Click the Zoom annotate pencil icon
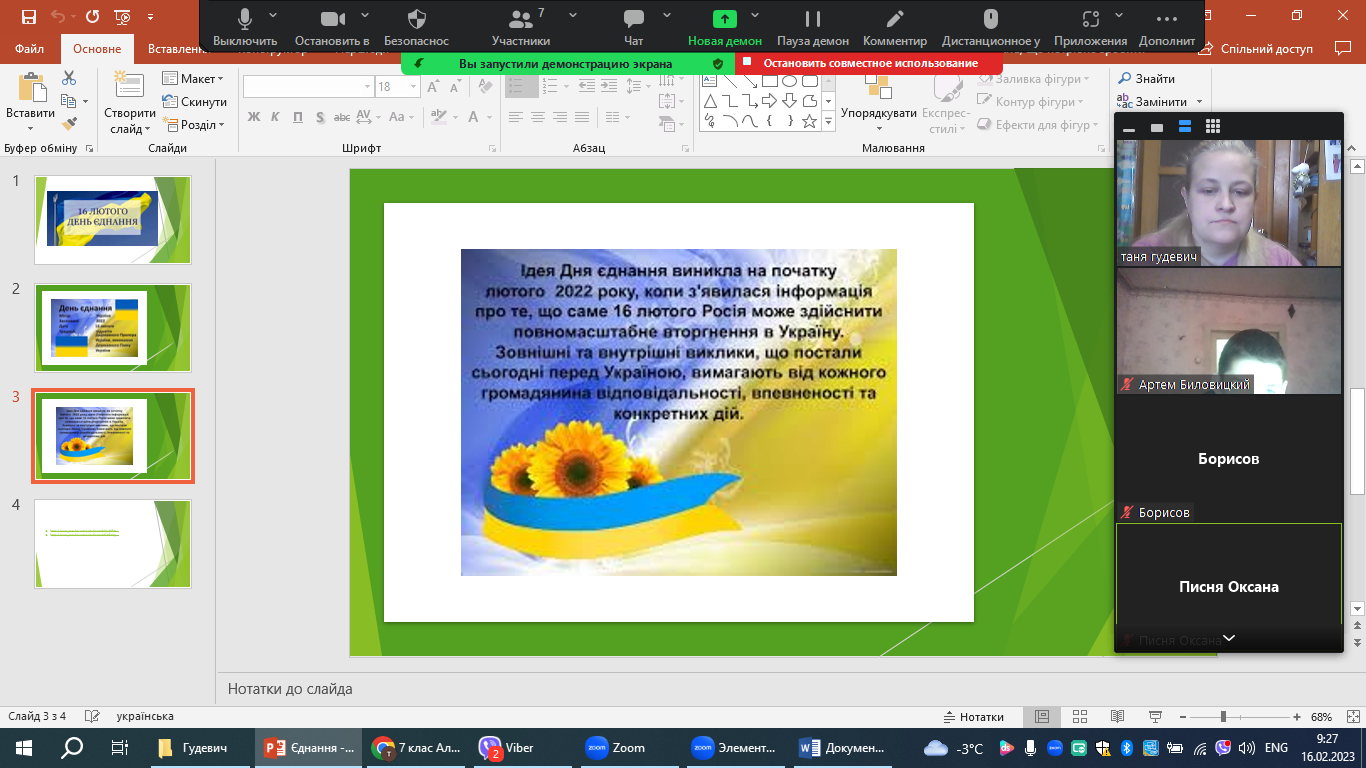Image resolution: width=1366 pixels, height=768 pixels. pos(895,19)
